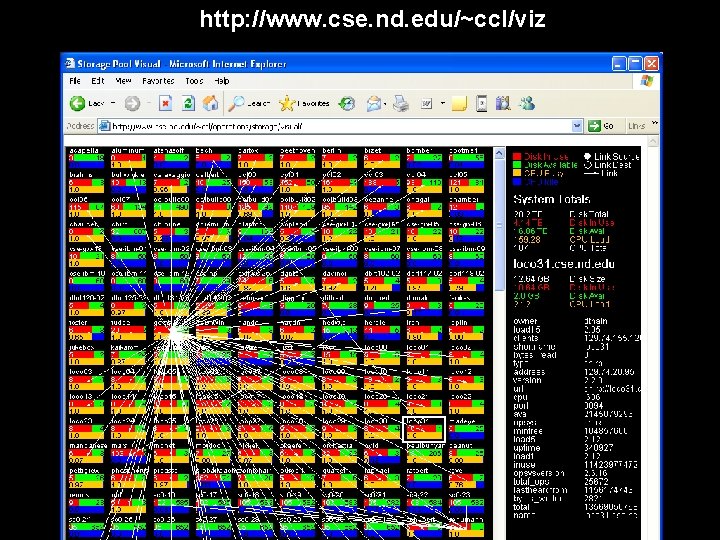Click the page icon in address bar

(105, 126)
